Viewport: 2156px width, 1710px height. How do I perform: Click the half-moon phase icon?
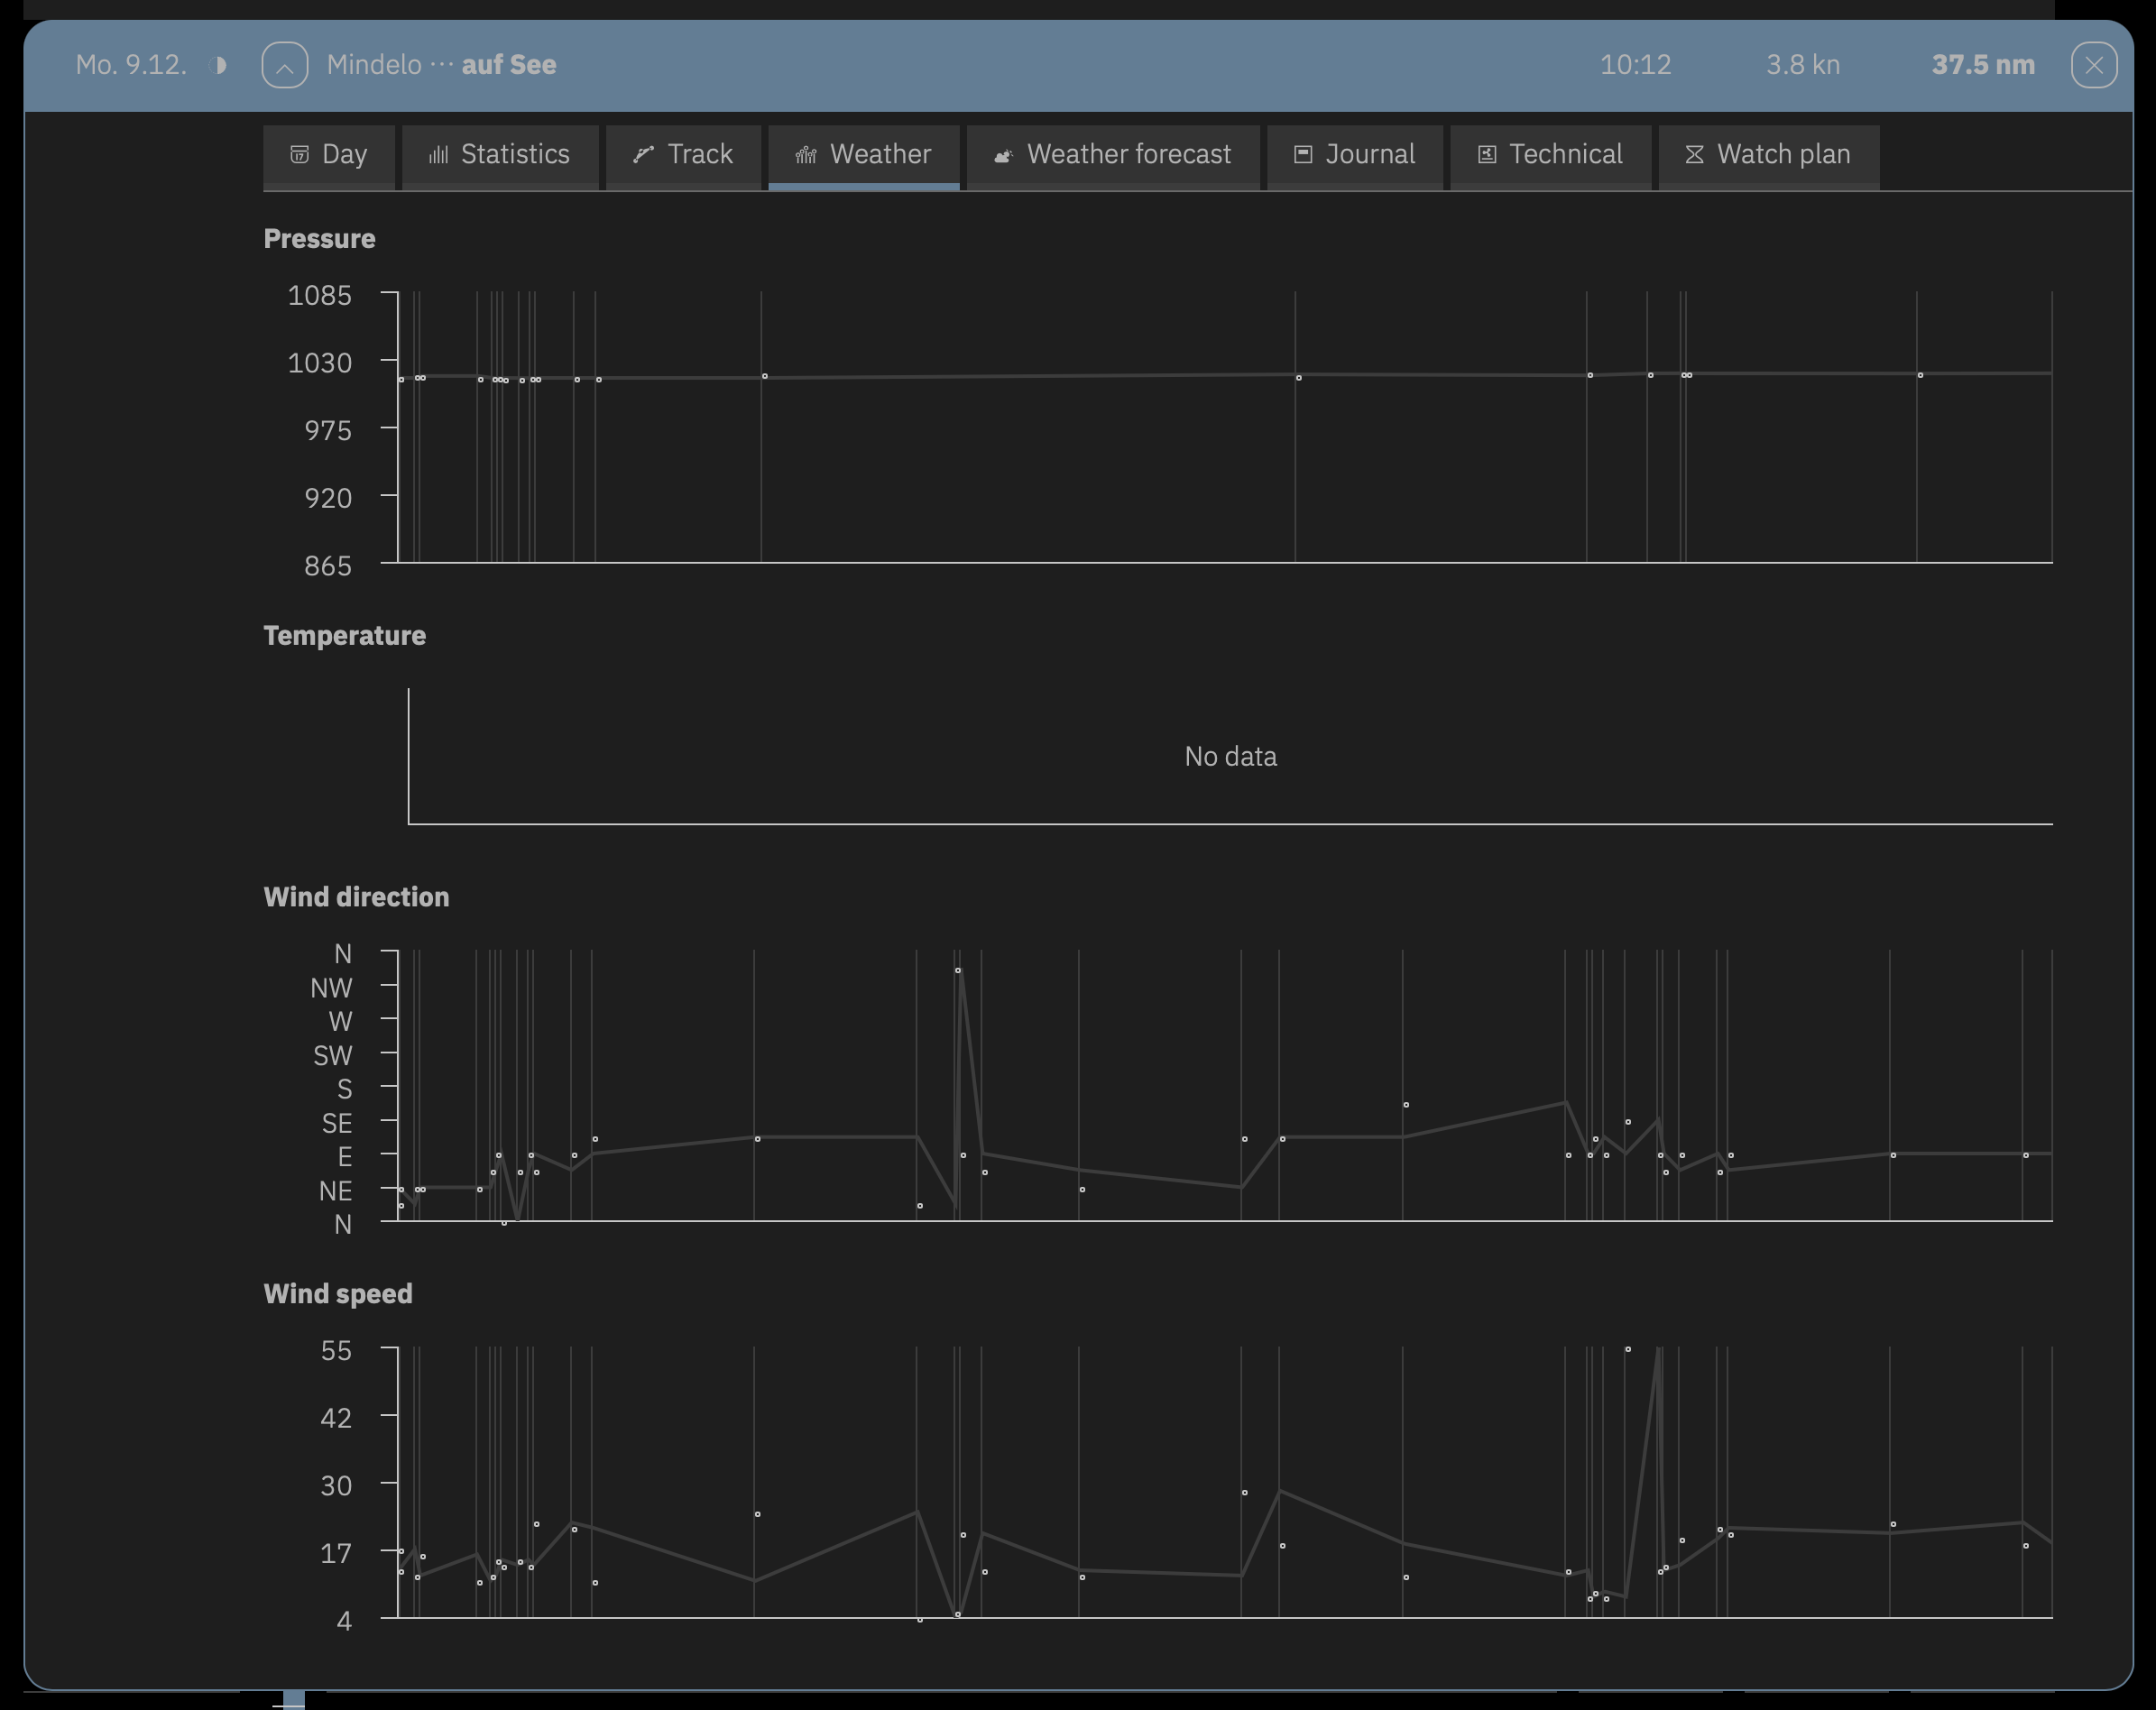[x=220, y=65]
